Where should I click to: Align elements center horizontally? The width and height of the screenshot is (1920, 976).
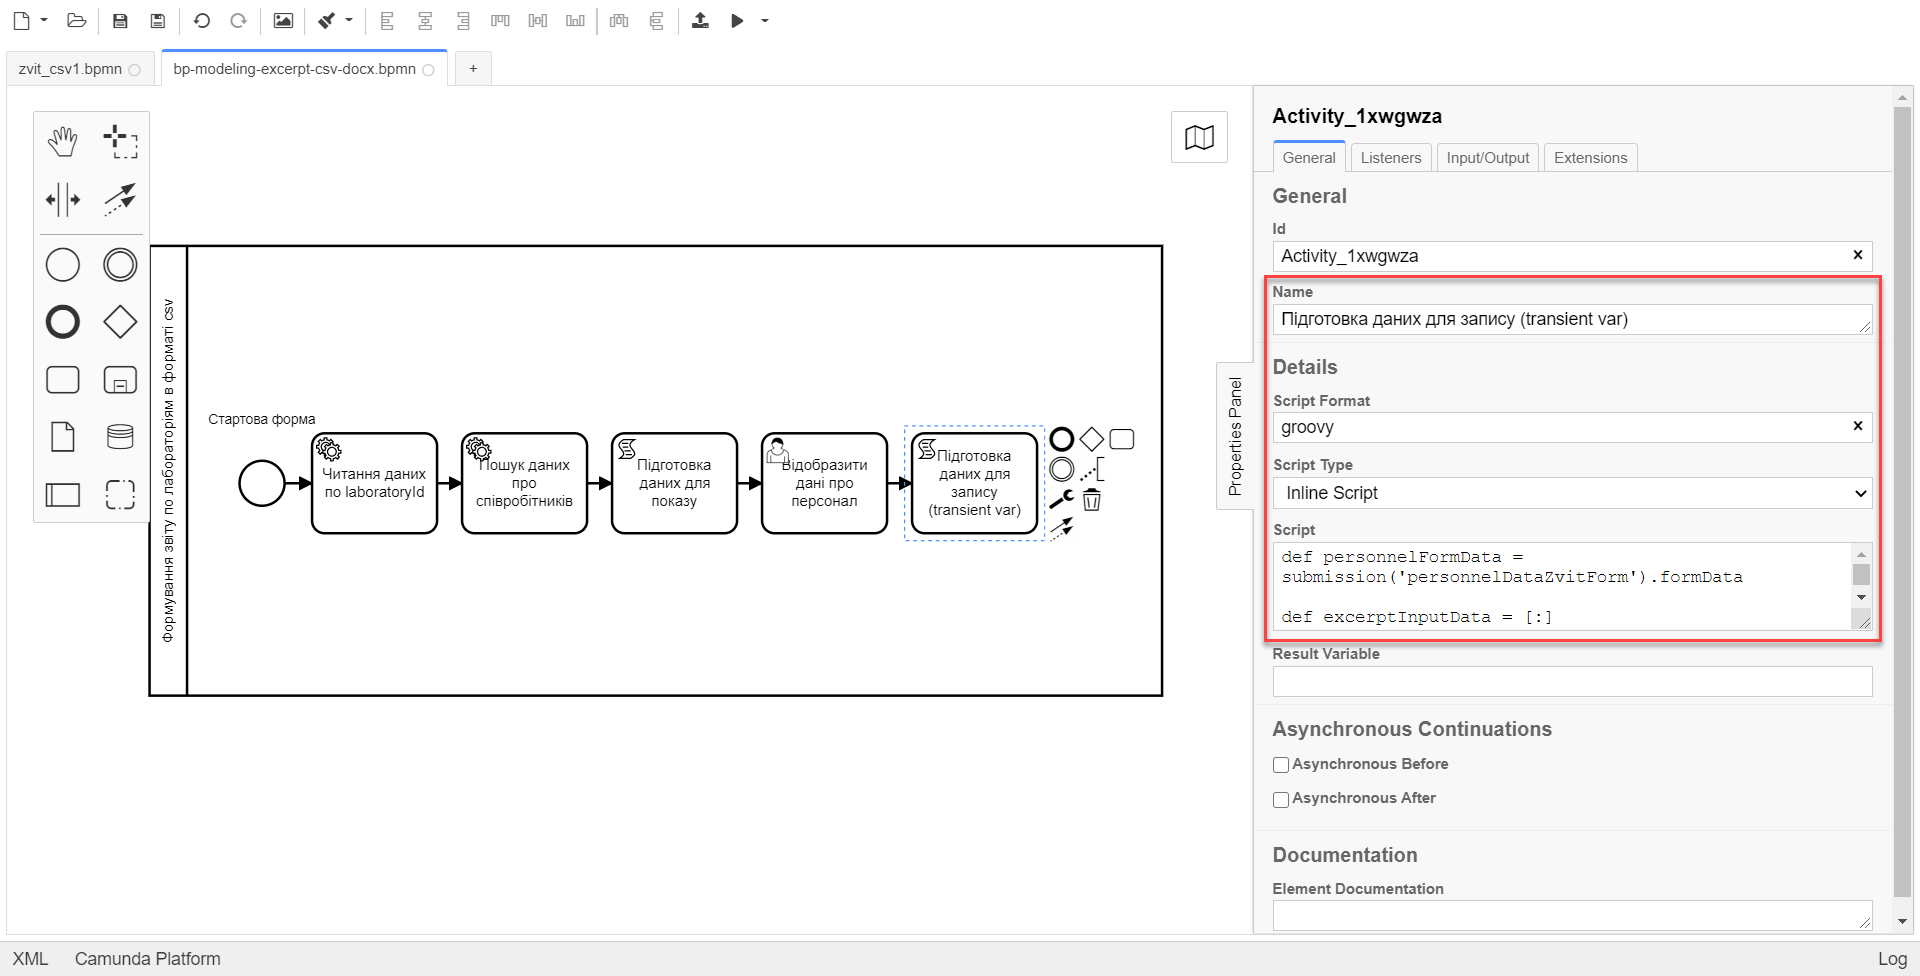[x=425, y=20]
